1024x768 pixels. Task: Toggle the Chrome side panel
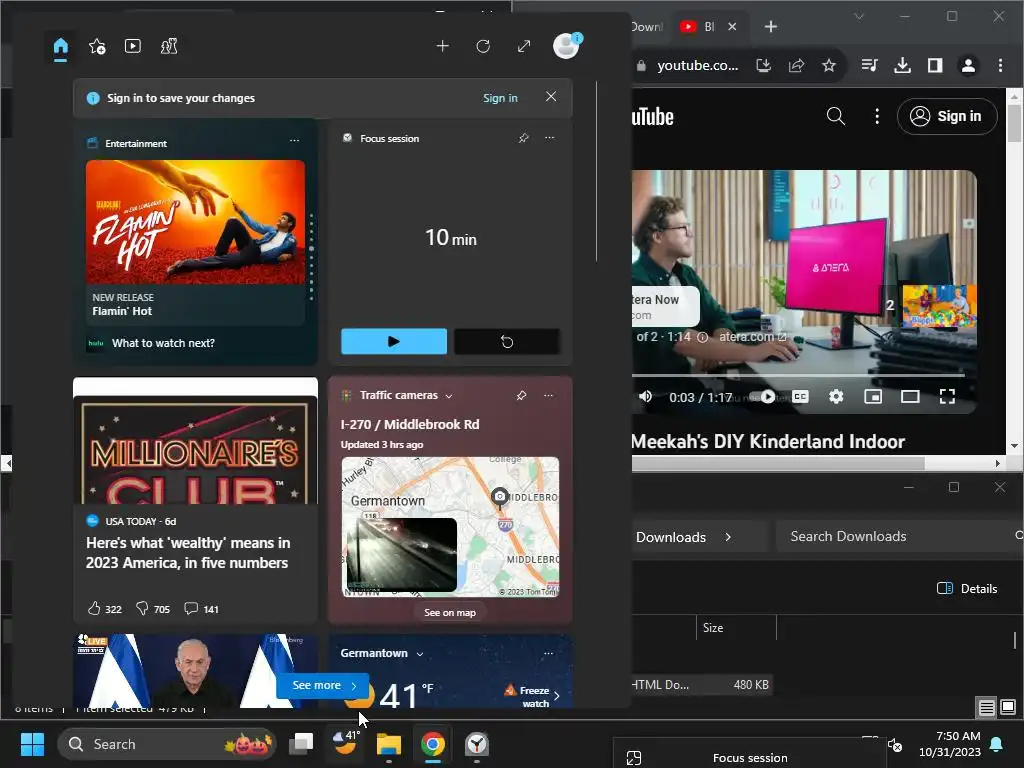935,65
